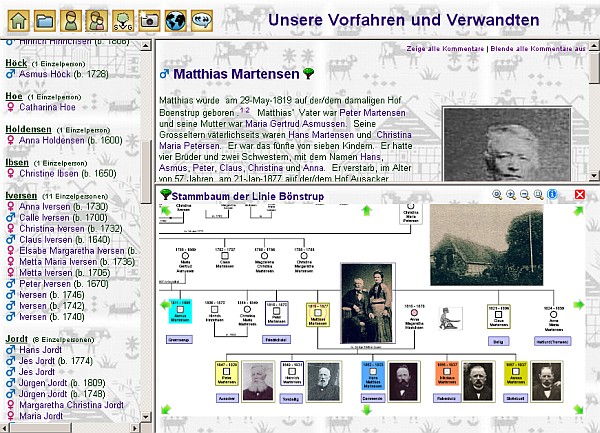Click tree icon beside Matthias Martensen heading
This screenshot has width=600, height=433.
pyautogui.click(x=308, y=73)
